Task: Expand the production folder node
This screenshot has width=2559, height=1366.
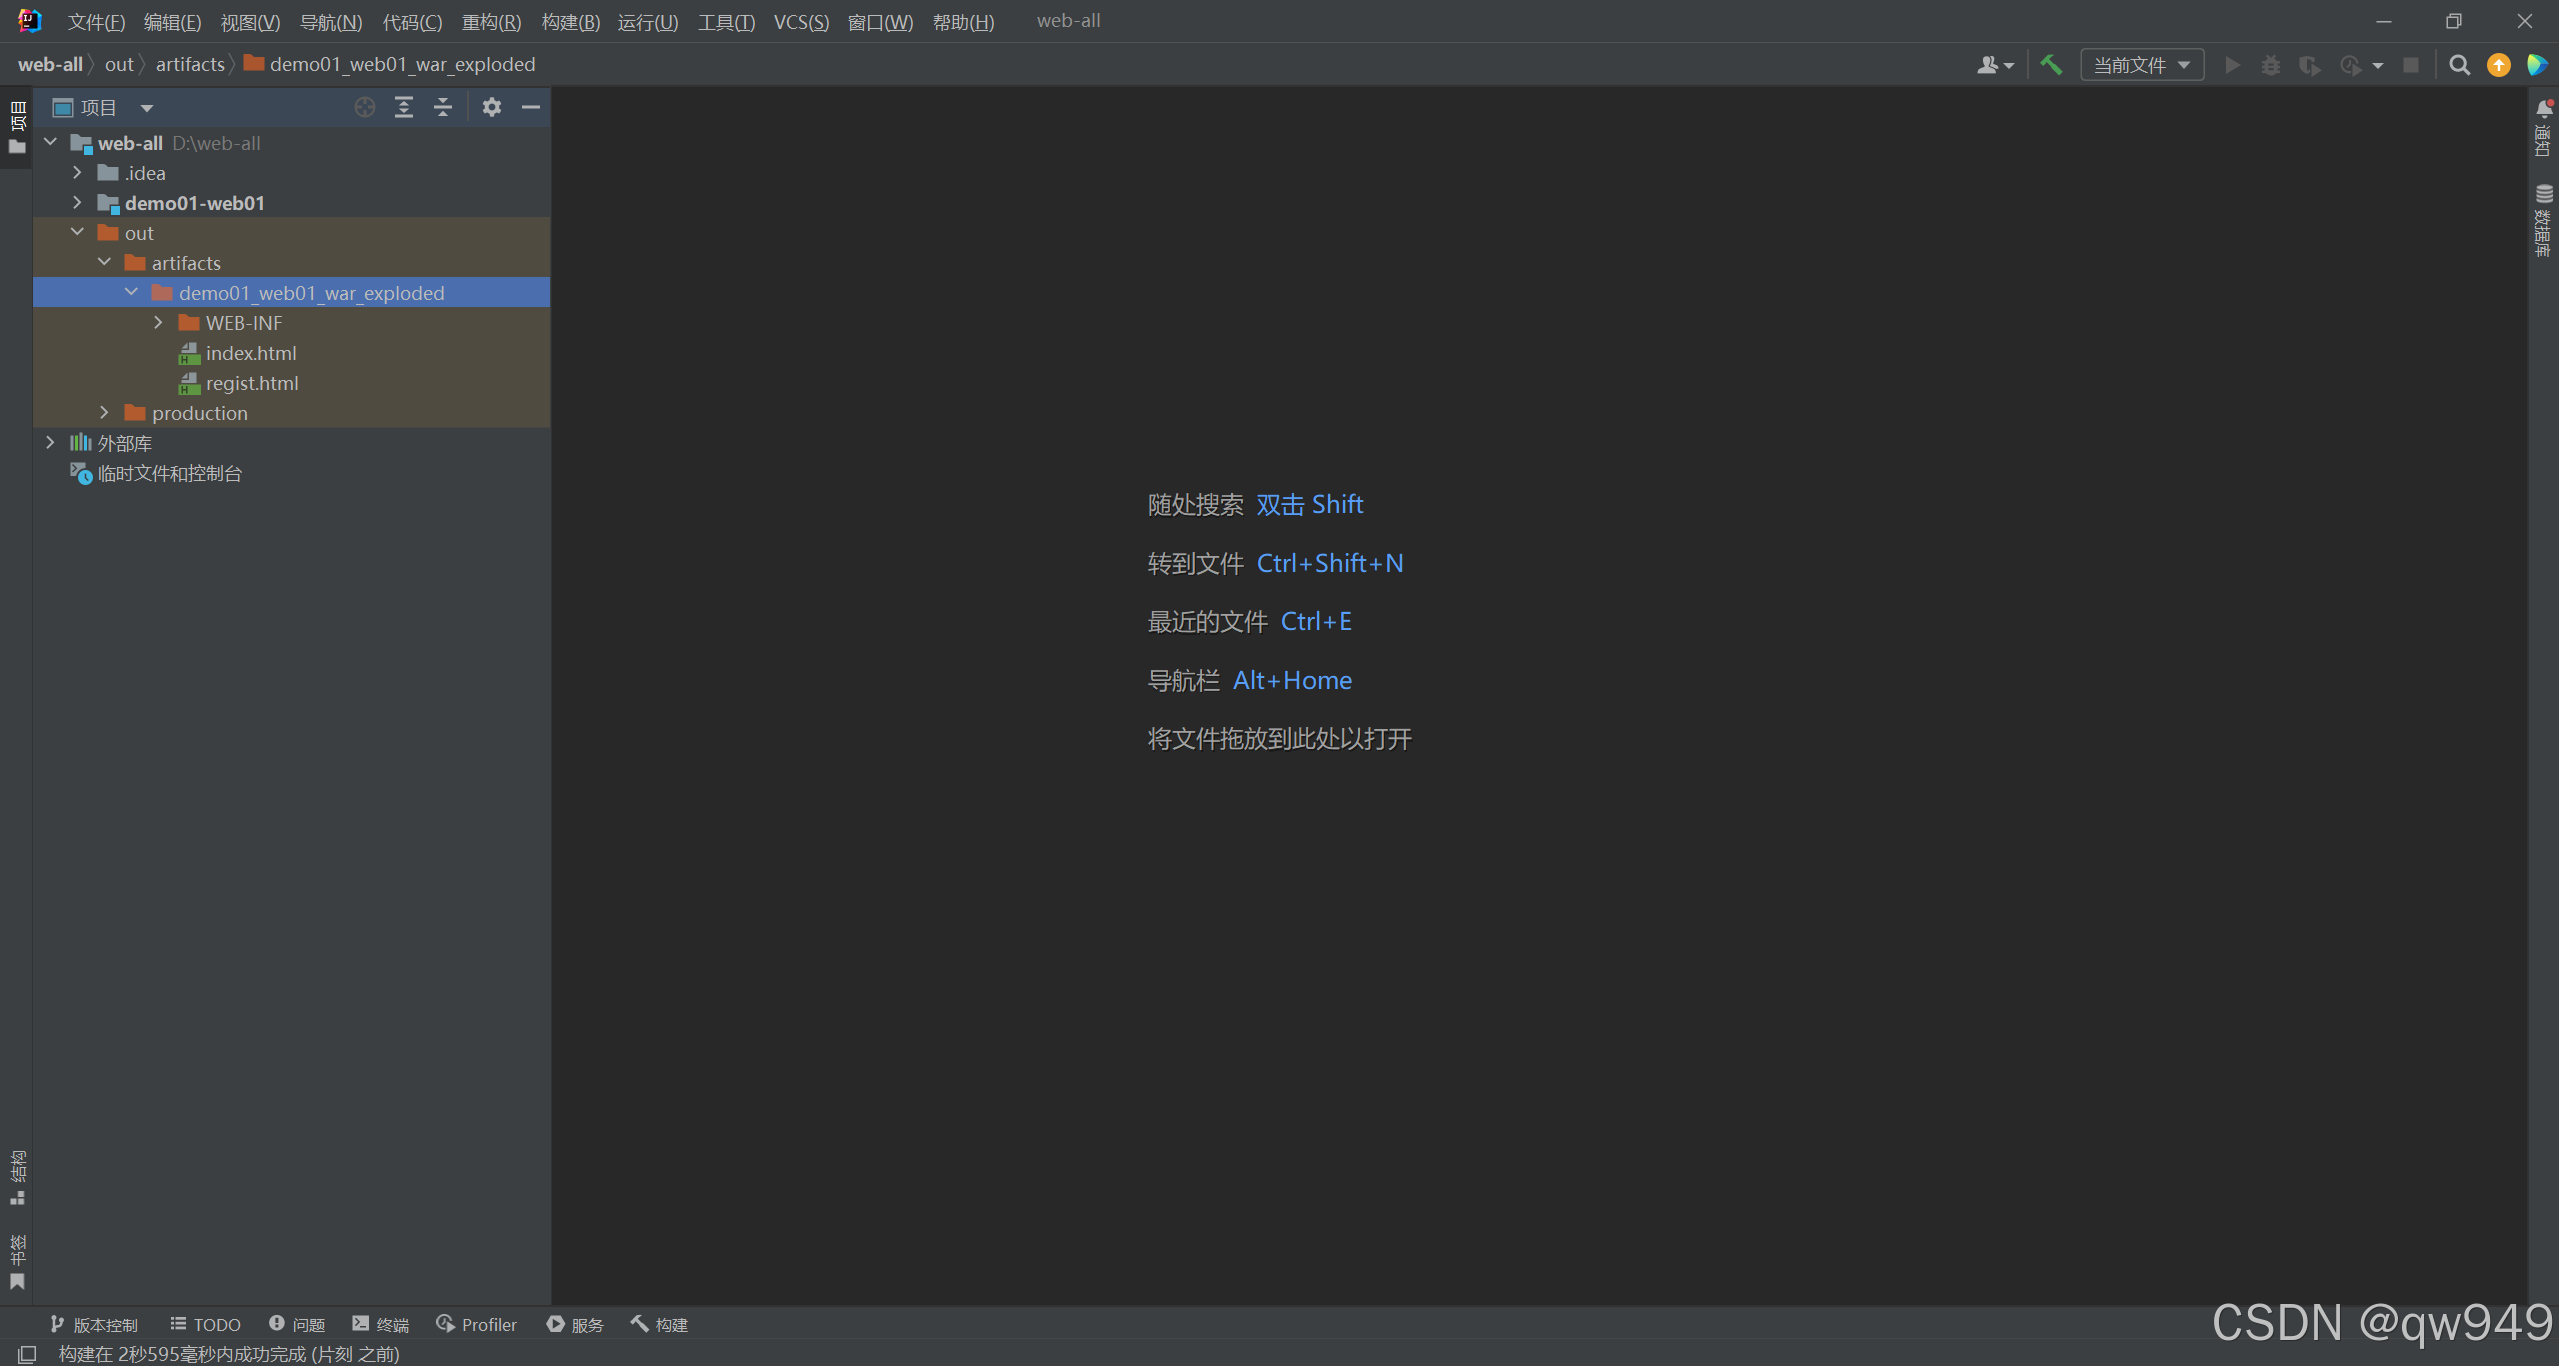Action: 104,413
